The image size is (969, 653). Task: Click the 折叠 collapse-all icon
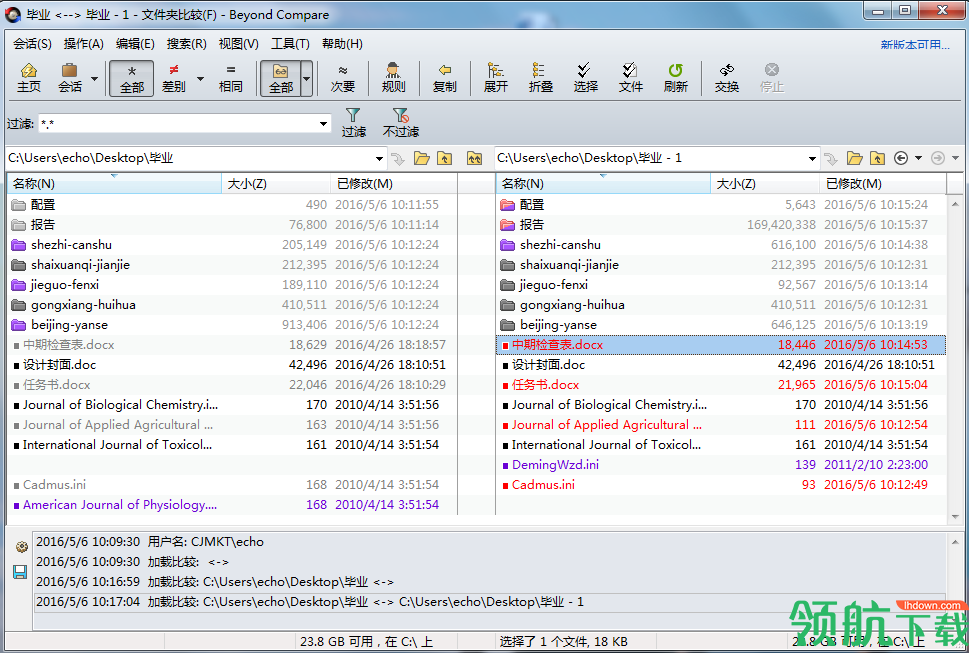click(x=540, y=78)
